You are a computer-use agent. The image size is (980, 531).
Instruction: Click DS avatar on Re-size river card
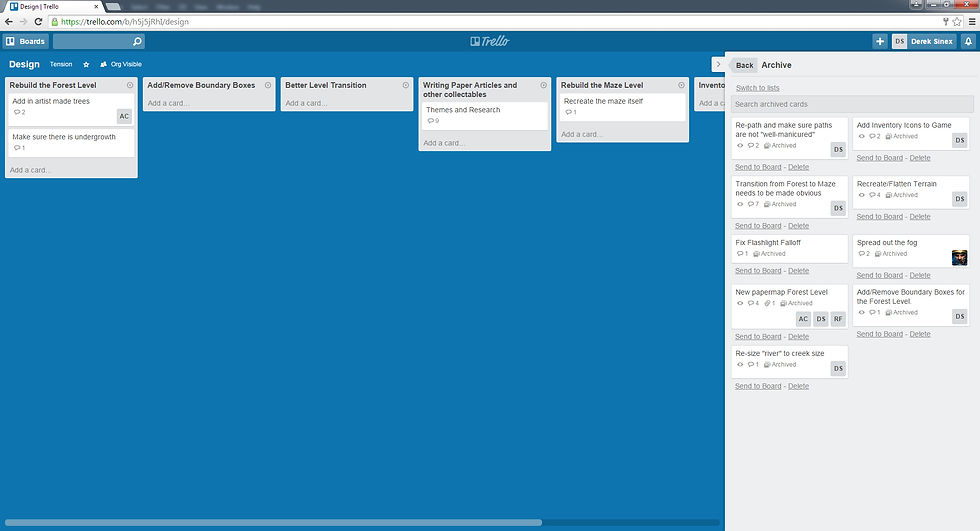pyautogui.click(x=838, y=369)
